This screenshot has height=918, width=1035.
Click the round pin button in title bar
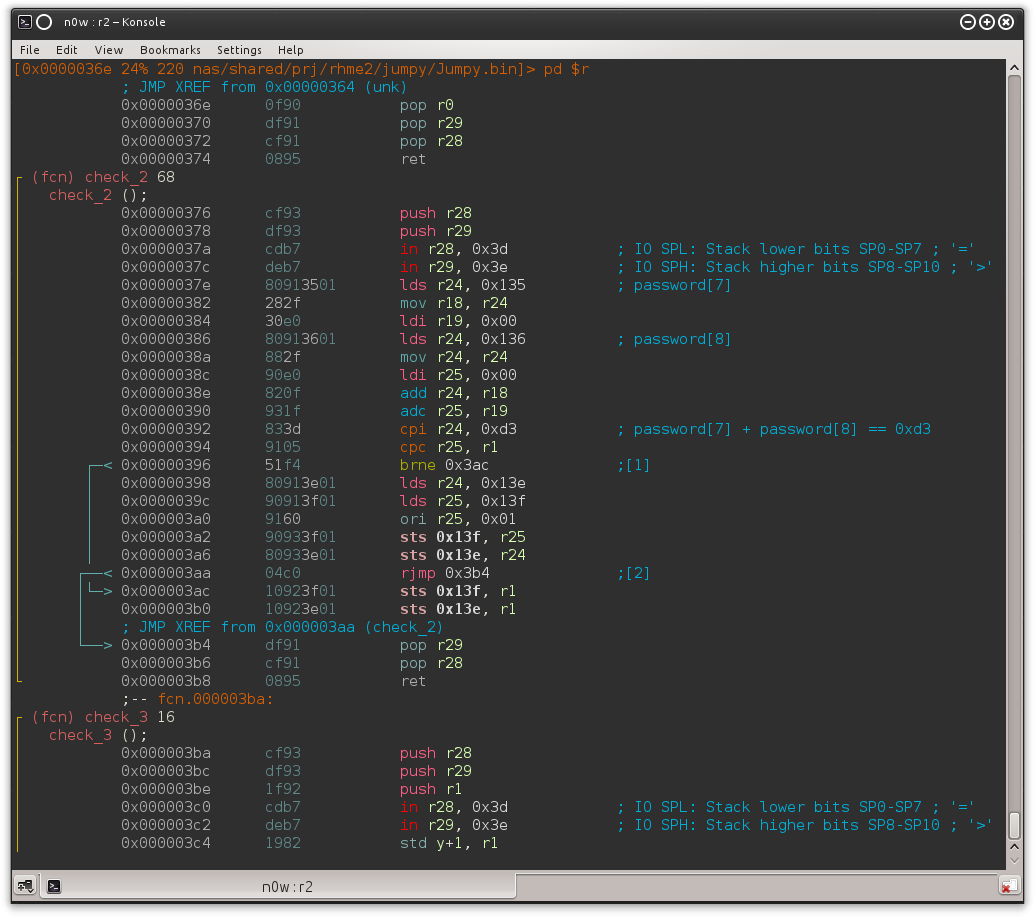click(44, 22)
